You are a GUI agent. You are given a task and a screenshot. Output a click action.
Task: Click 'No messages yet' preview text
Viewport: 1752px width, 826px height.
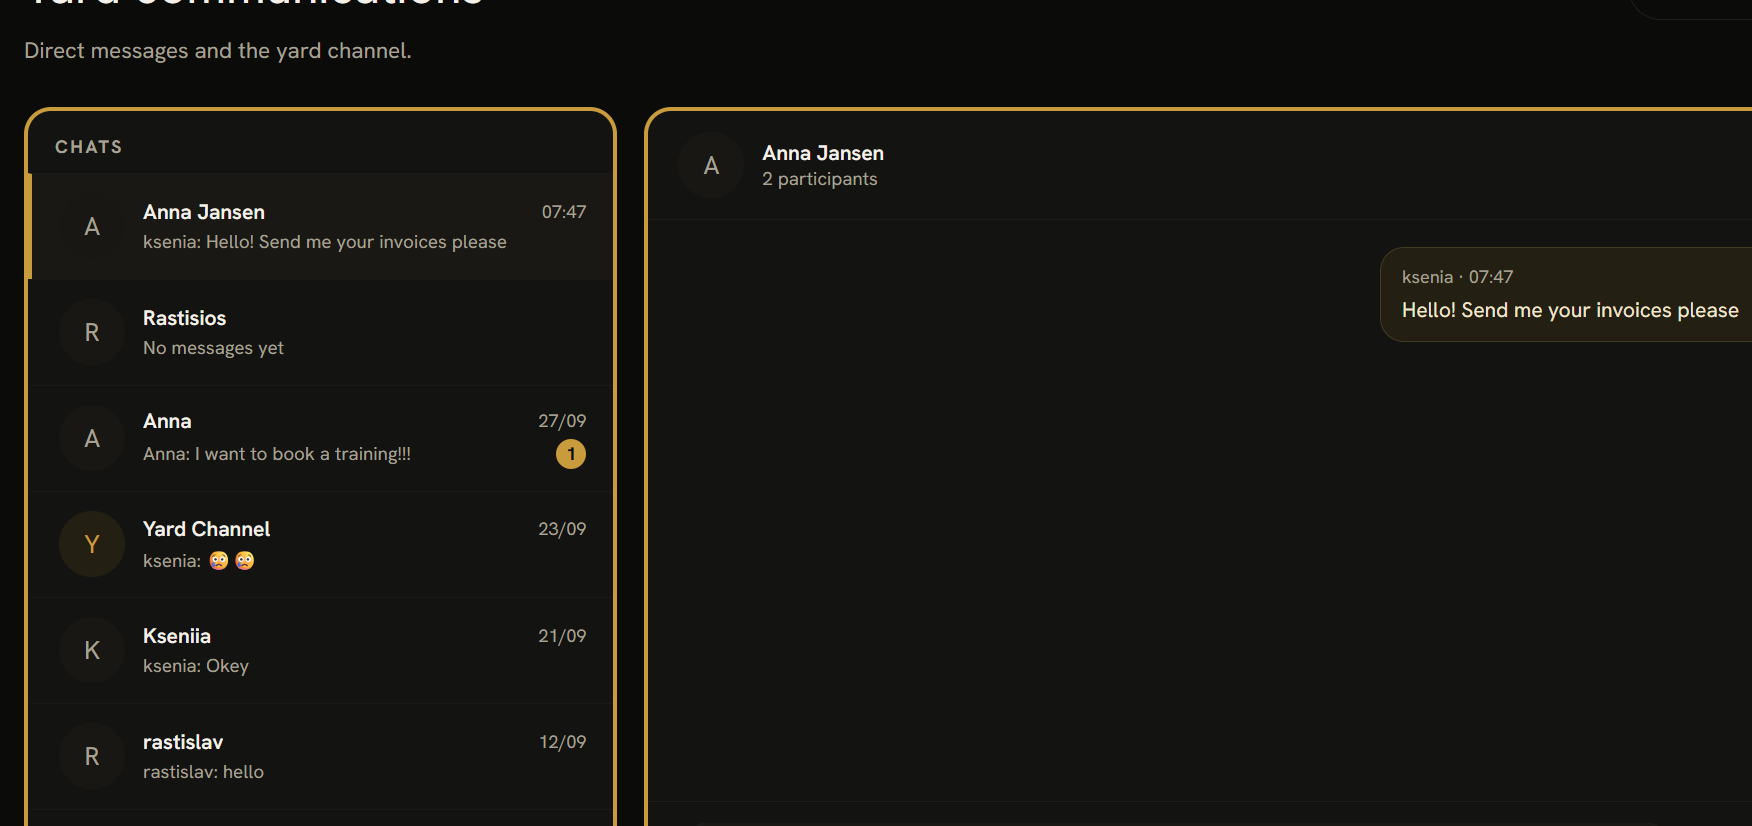click(x=213, y=348)
